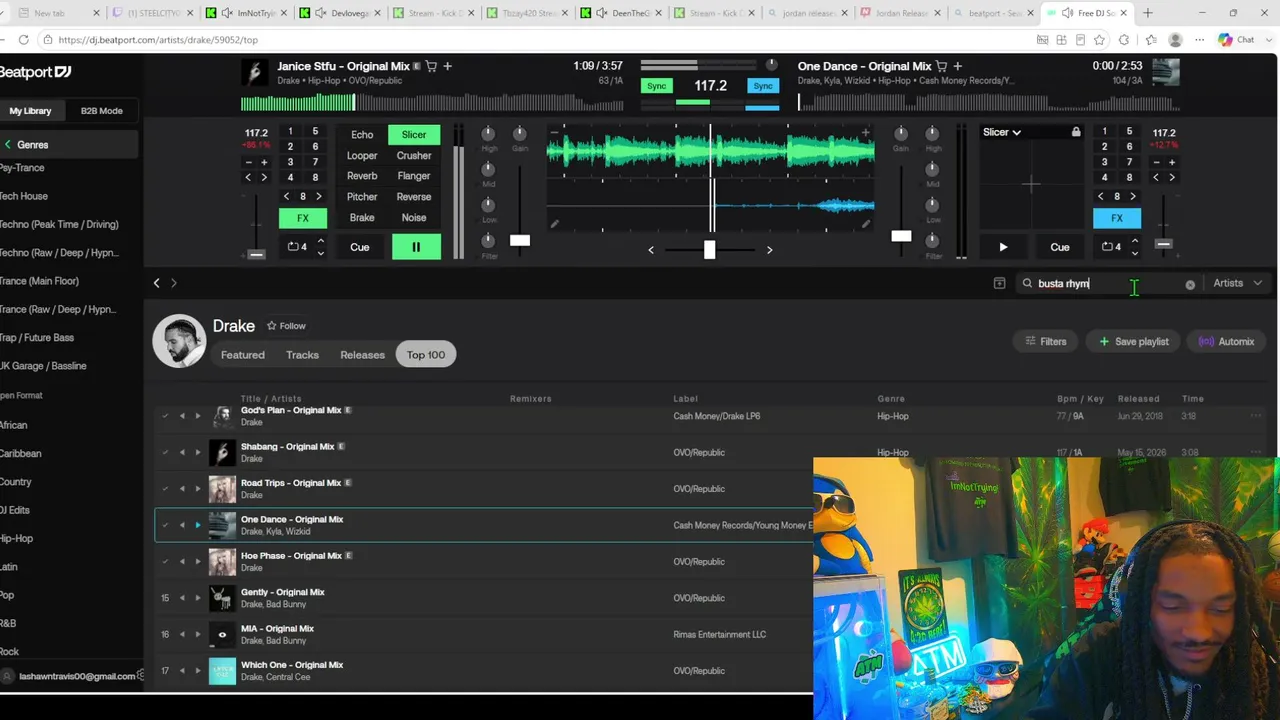Go back with the library left arrow
1280x720 pixels.
click(156, 283)
